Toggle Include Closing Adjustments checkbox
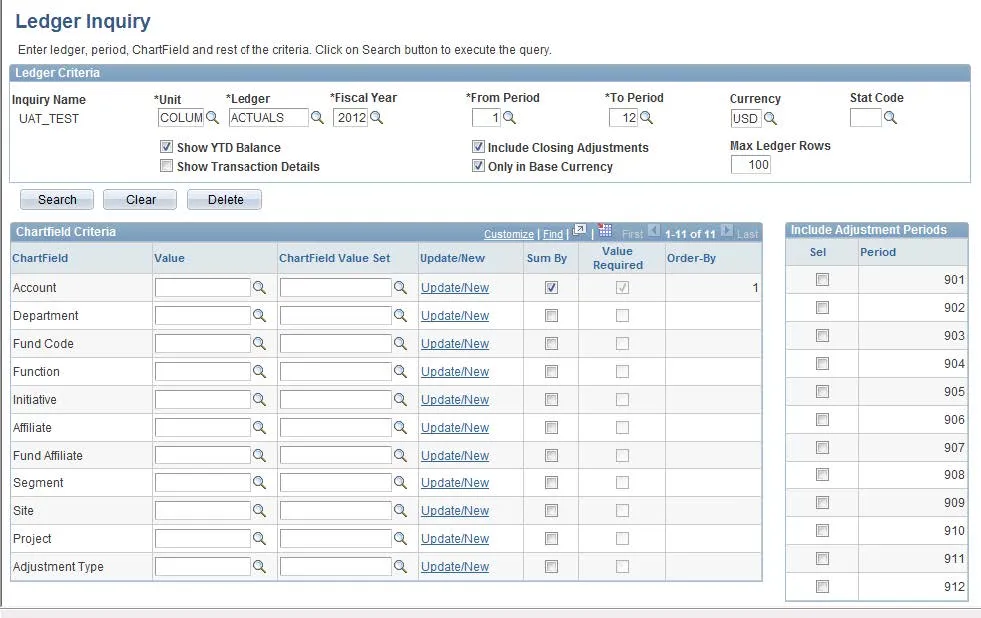The height and width of the screenshot is (618, 981). coord(478,147)
